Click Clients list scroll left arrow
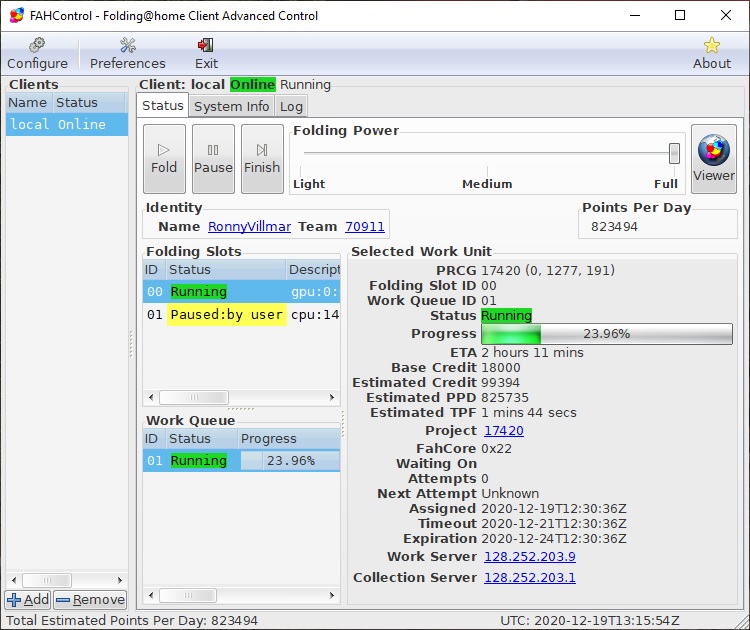 [x=14, y=580]
